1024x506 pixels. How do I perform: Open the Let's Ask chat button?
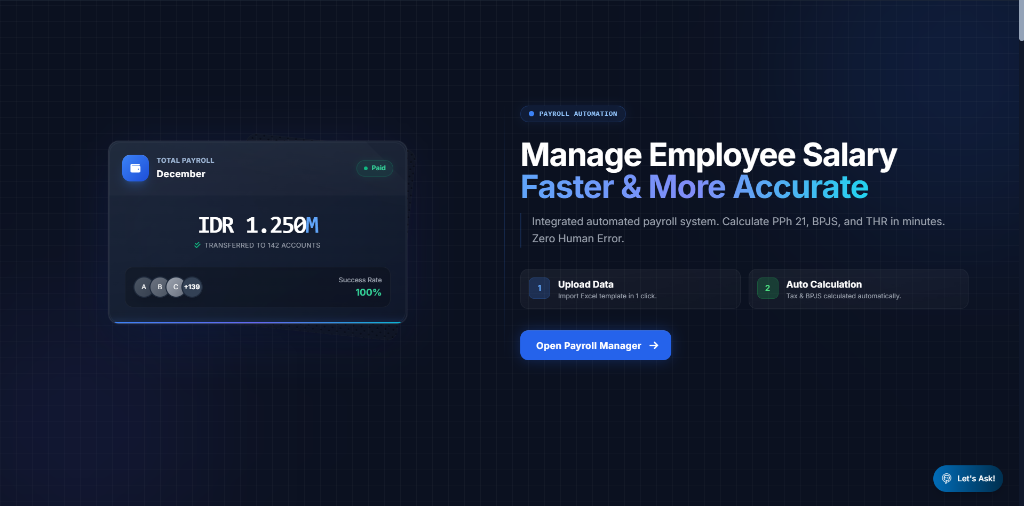[x=967, y=479]
